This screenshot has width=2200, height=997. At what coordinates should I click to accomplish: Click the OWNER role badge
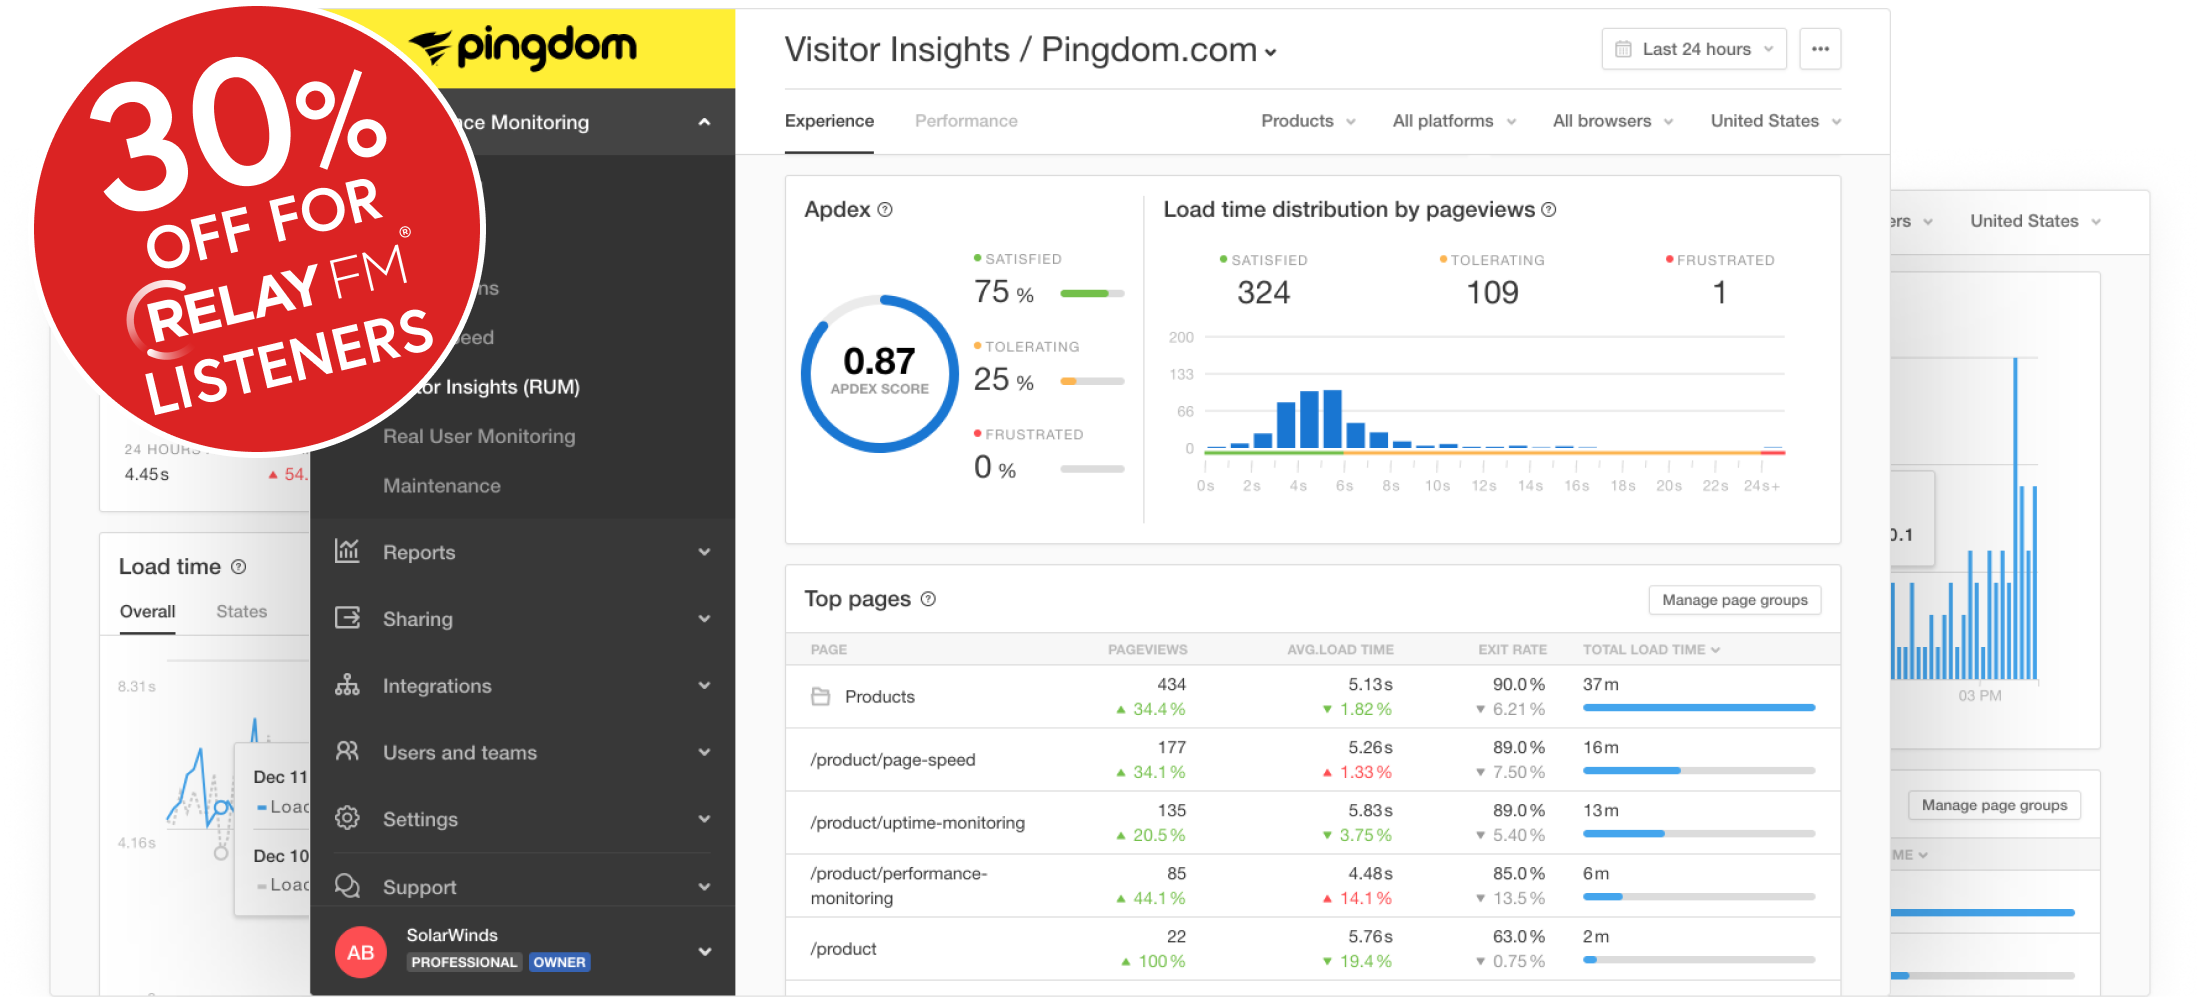click(x=559, y=962)
